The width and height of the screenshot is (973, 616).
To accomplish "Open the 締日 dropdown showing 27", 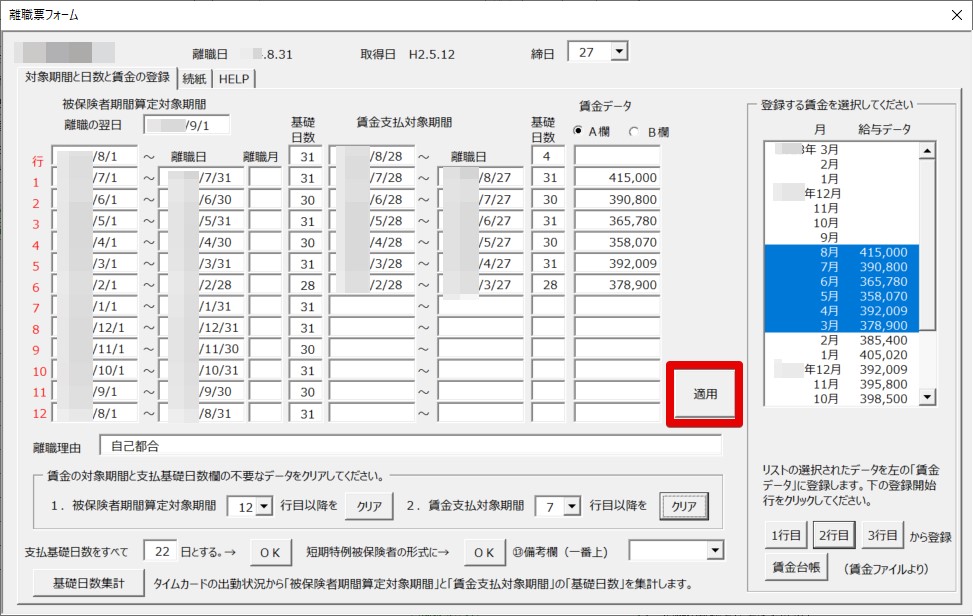I will coord(619,51).
